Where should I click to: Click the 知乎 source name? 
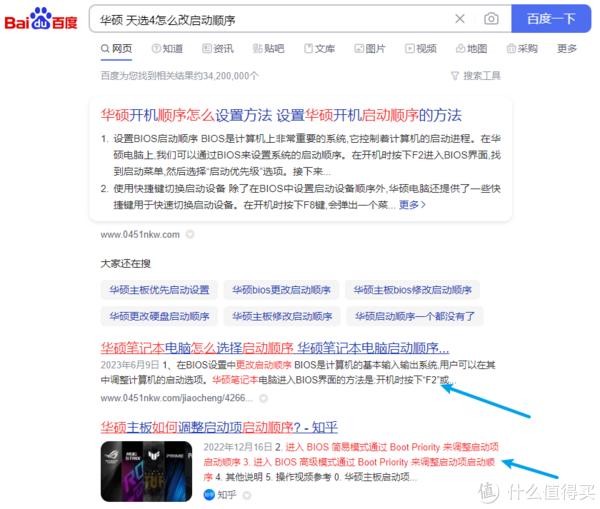pyautogui.click(x=227, y=495)
